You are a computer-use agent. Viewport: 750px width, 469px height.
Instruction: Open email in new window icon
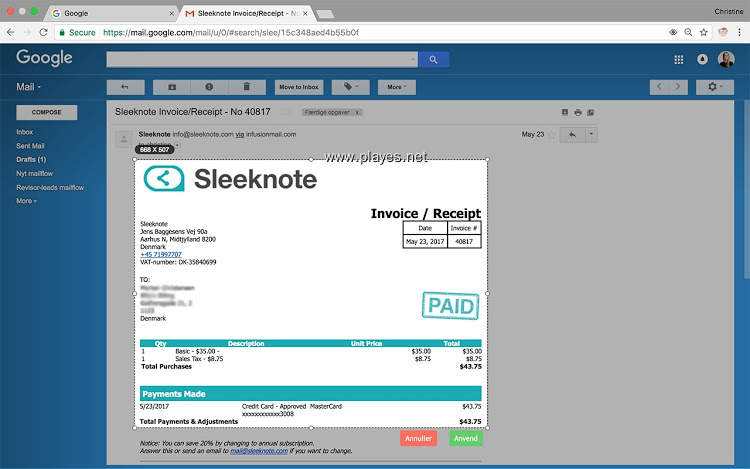click(591, 112)
